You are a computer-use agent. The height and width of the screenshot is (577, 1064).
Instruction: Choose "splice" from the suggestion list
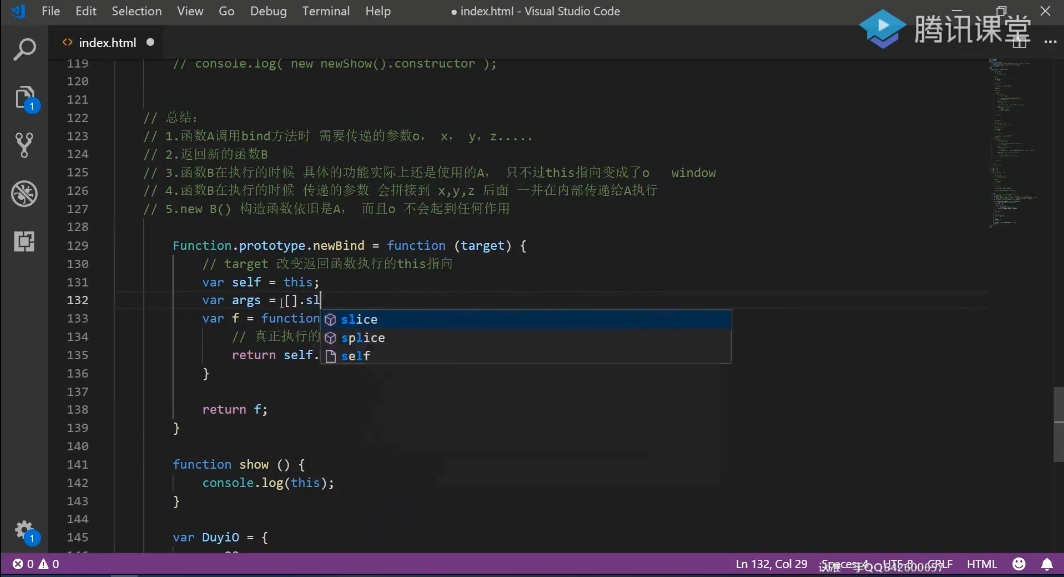point(362,338)
